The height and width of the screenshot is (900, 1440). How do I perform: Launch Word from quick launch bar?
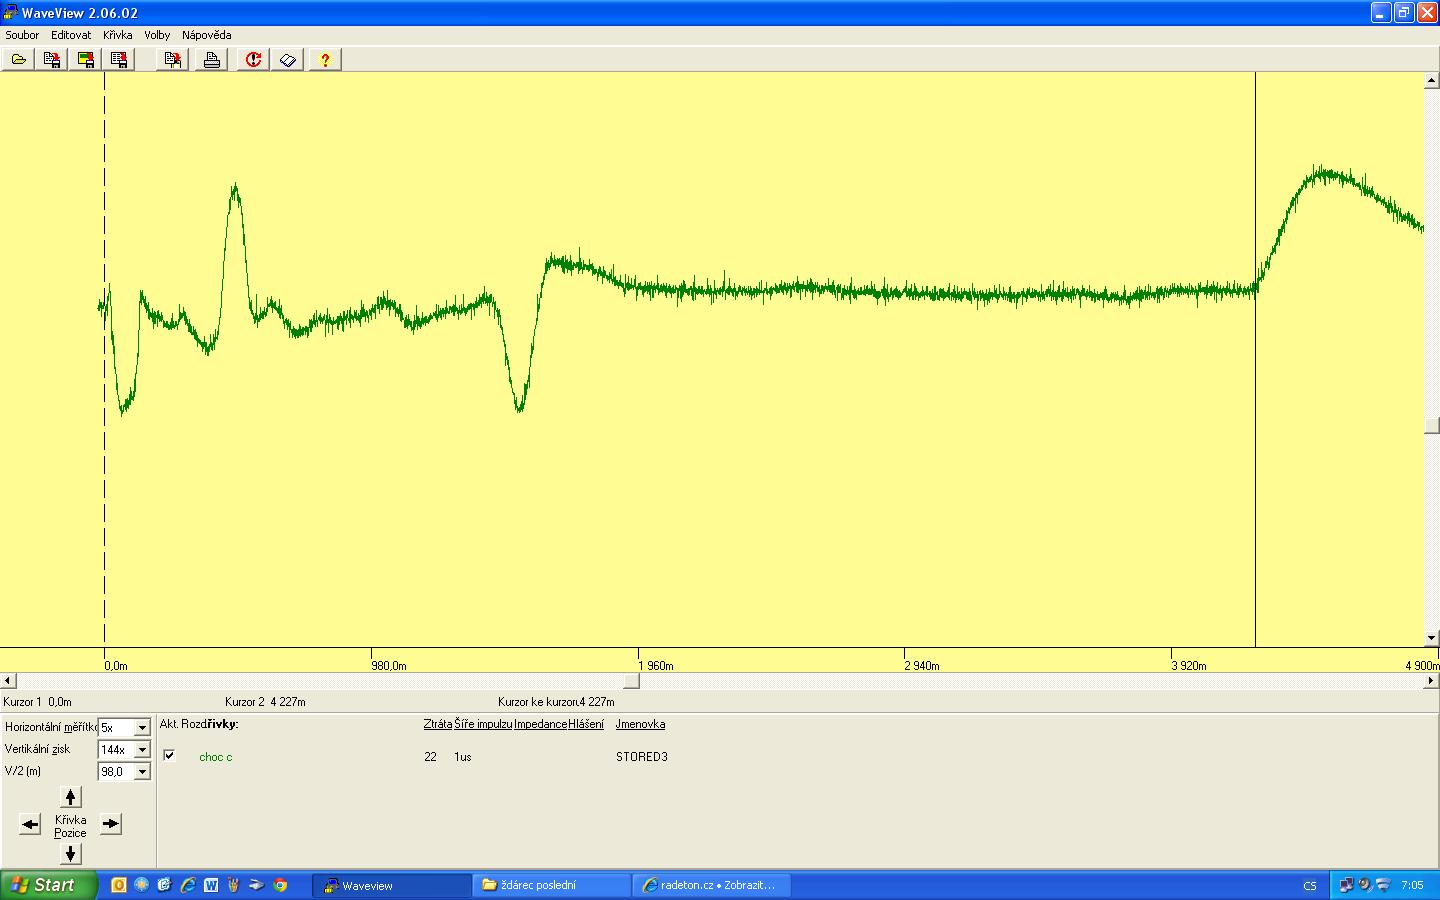pos(211,885)
